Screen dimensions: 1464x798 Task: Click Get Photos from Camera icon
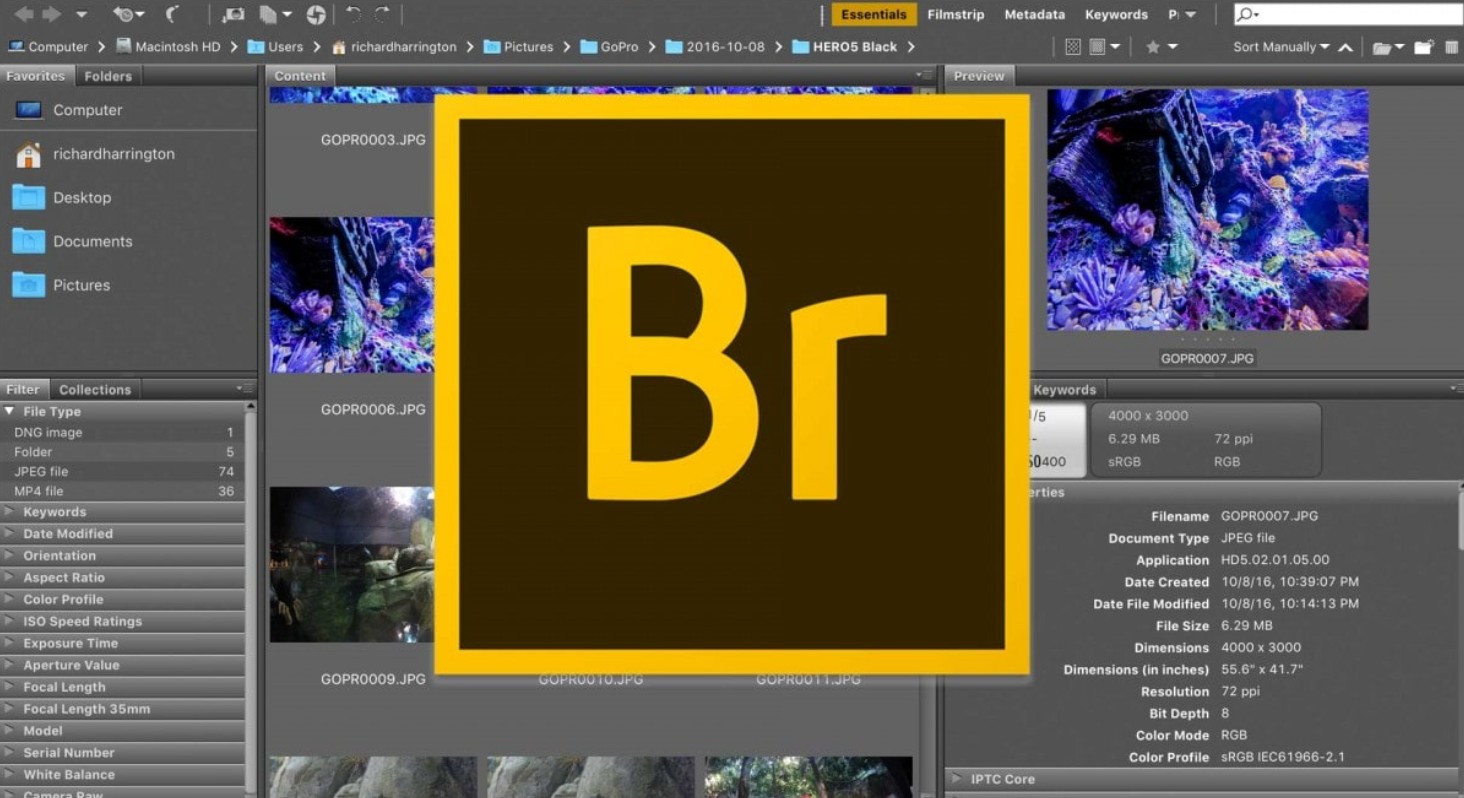point(234,15)
